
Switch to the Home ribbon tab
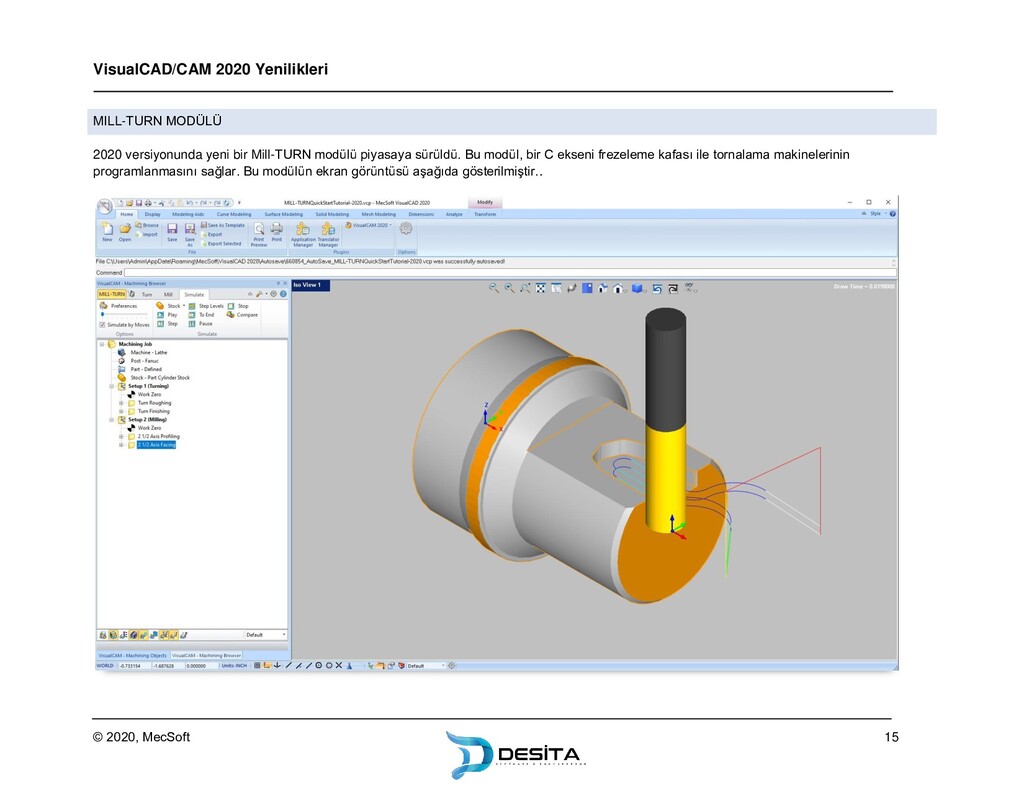127,214
